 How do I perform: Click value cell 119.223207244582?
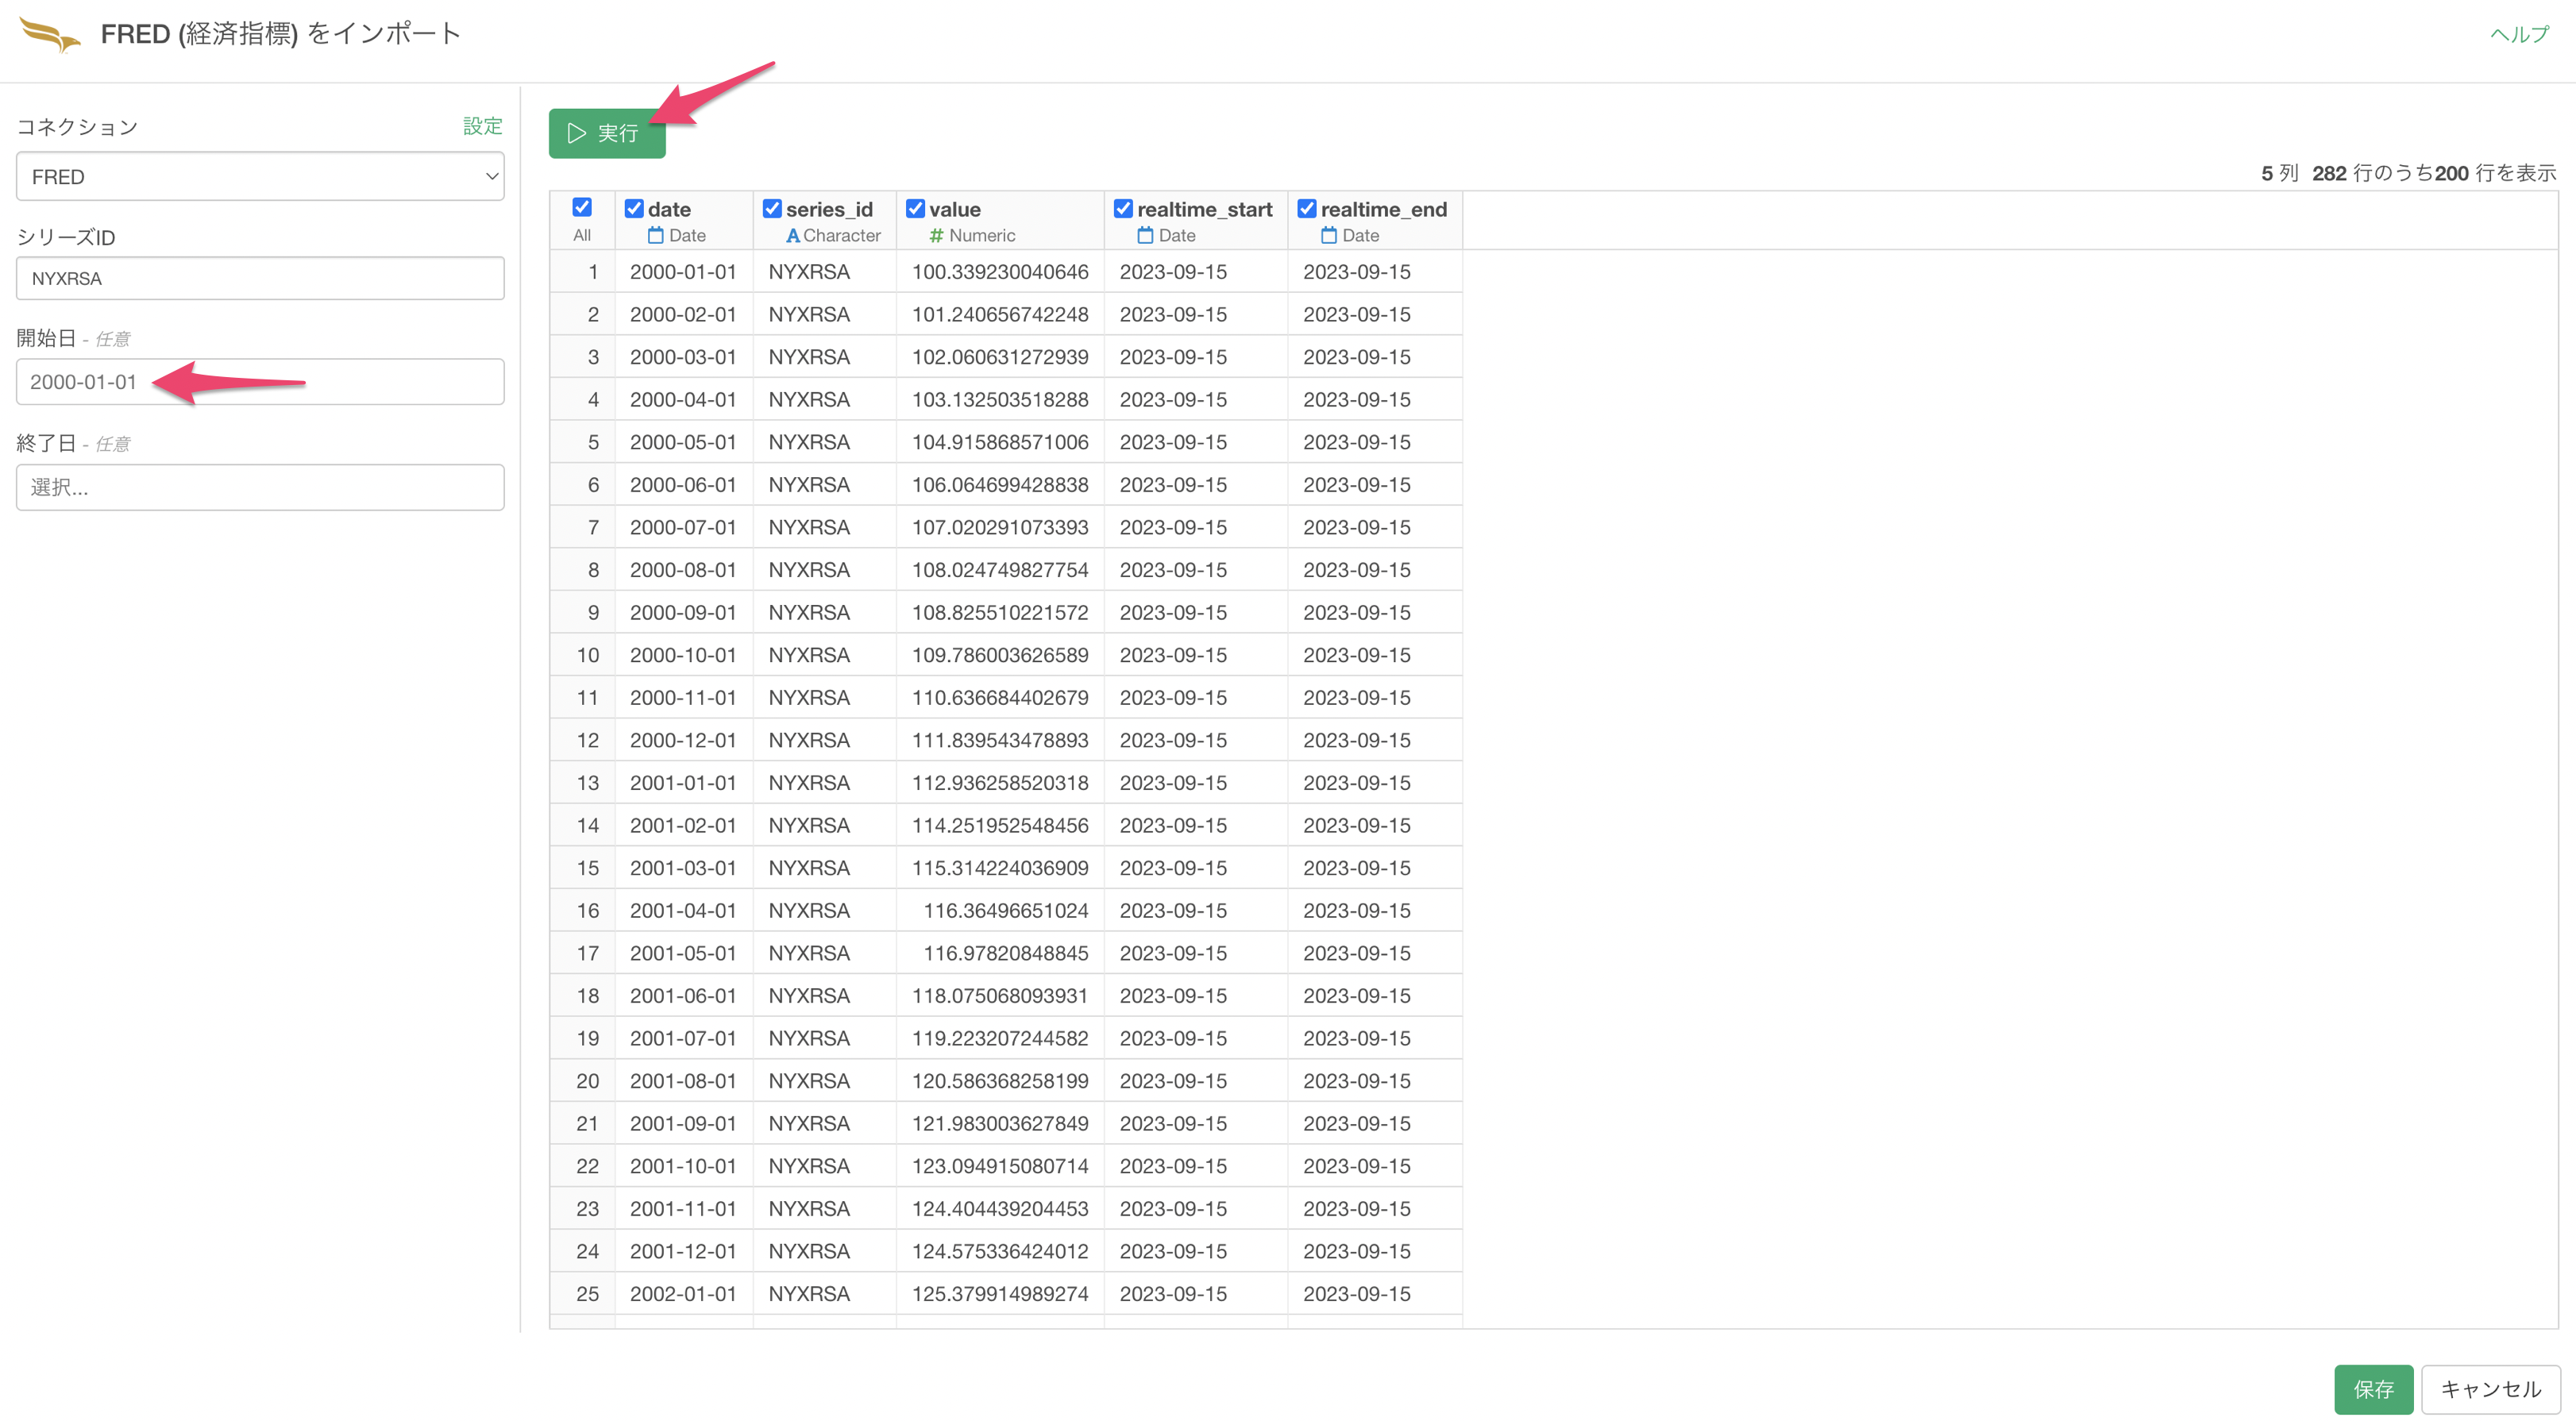[1000, 1038]
